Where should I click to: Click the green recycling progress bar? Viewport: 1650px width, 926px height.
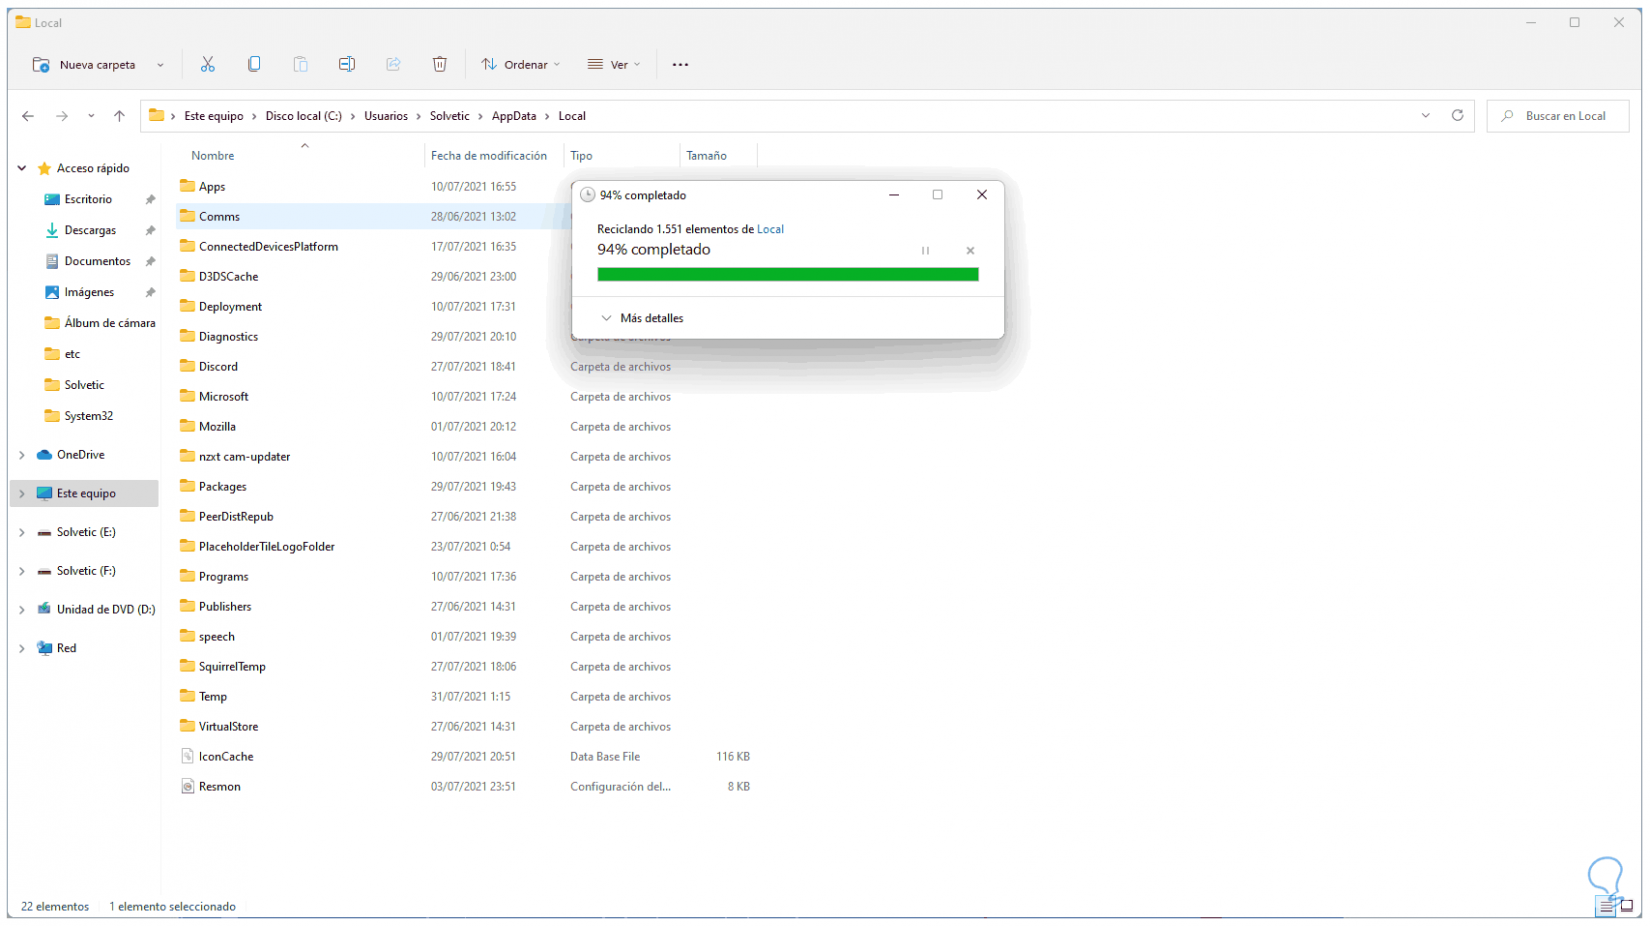coord(788,275)
